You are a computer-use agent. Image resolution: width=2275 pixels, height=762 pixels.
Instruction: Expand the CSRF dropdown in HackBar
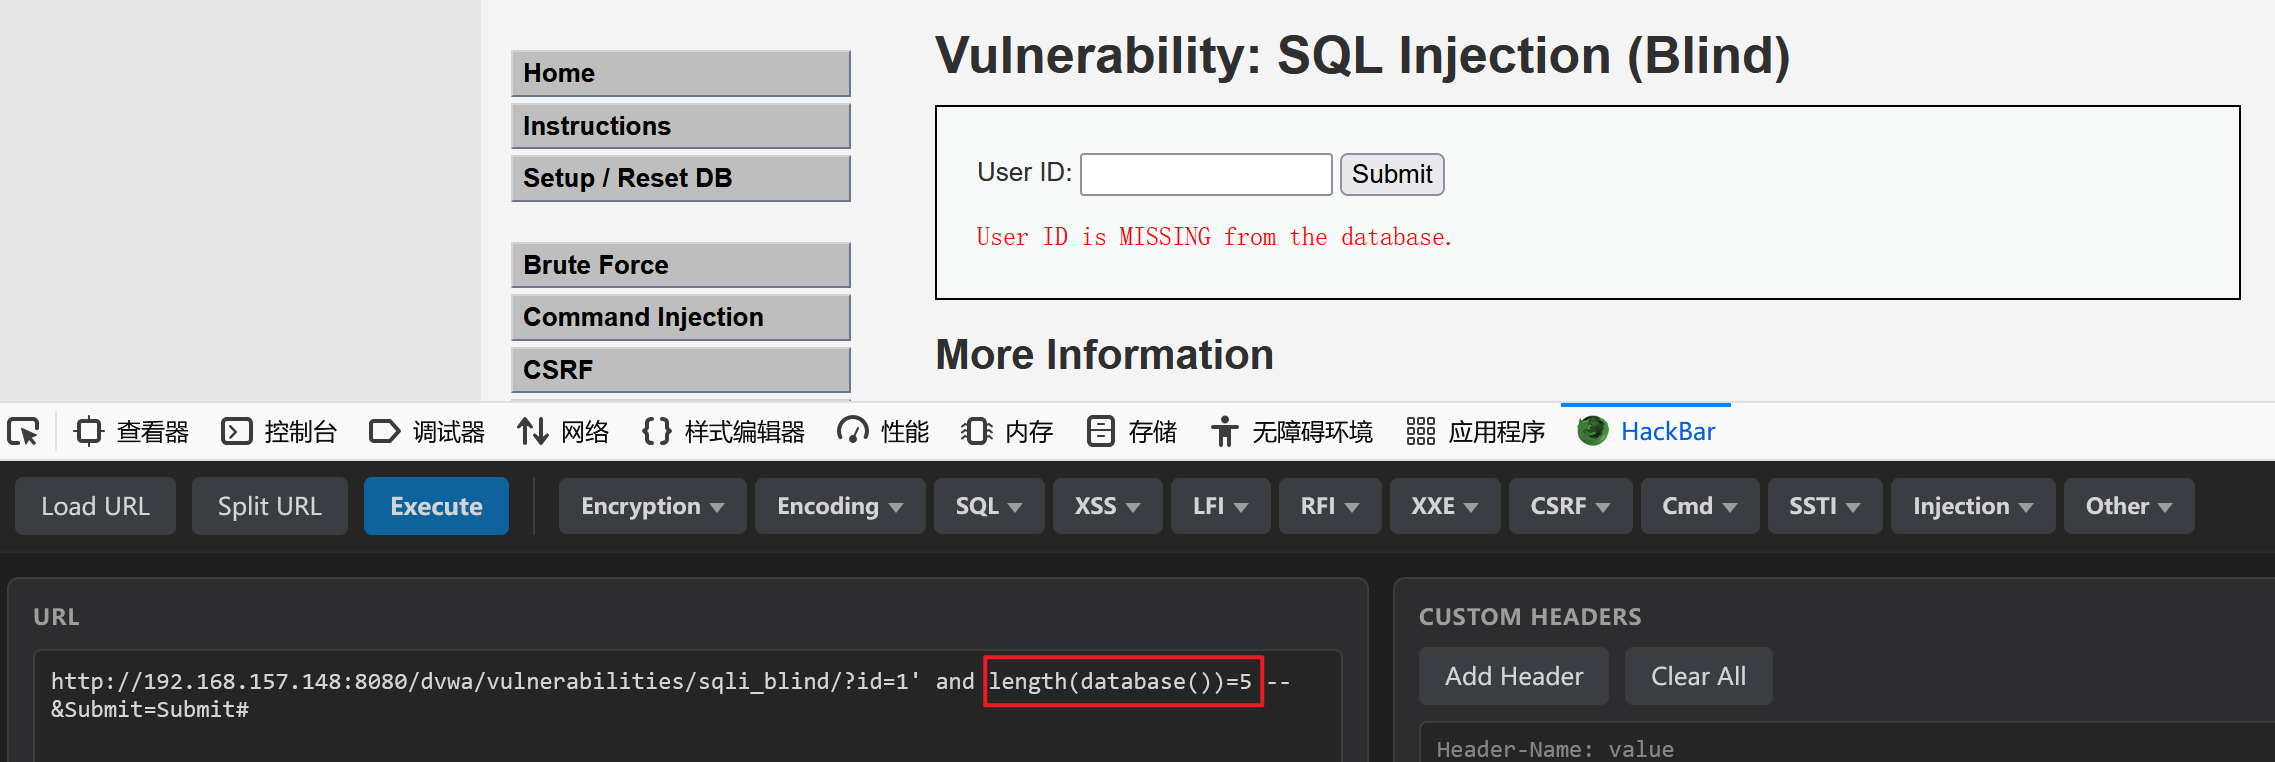1570,506
